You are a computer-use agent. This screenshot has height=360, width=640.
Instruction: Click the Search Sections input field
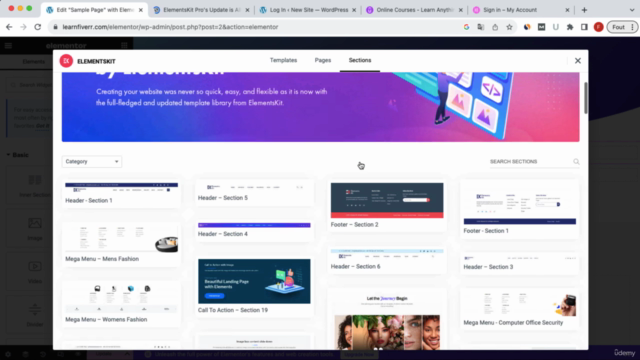[530, 162]
